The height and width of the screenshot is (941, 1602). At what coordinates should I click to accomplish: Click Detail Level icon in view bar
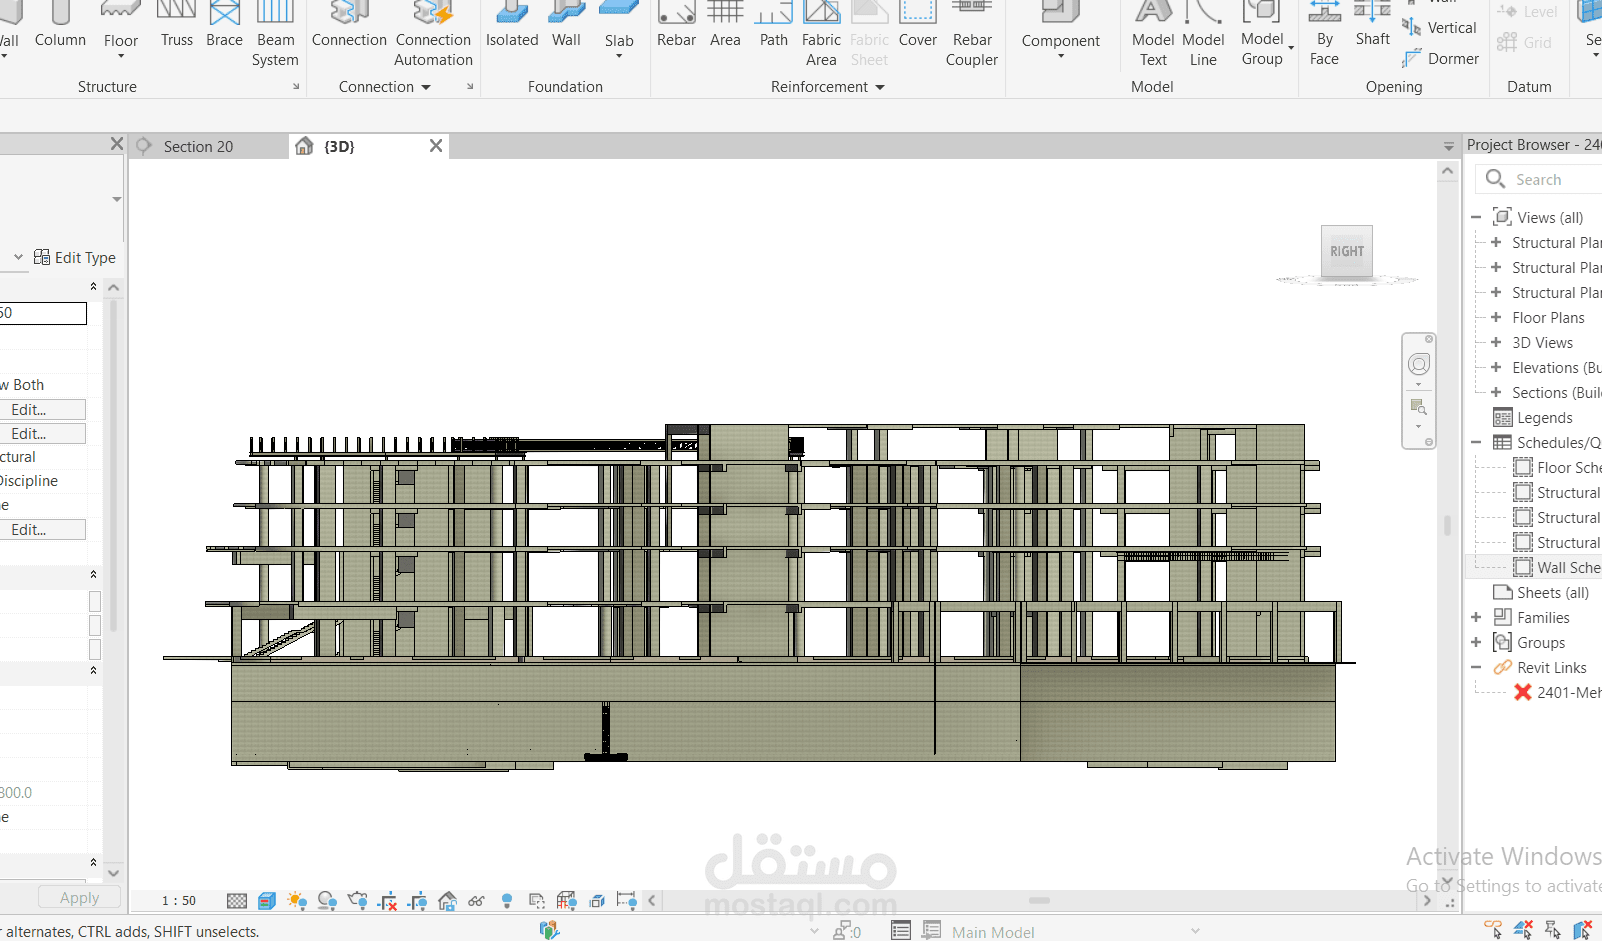pyautogui.click(x=237, y=901)
